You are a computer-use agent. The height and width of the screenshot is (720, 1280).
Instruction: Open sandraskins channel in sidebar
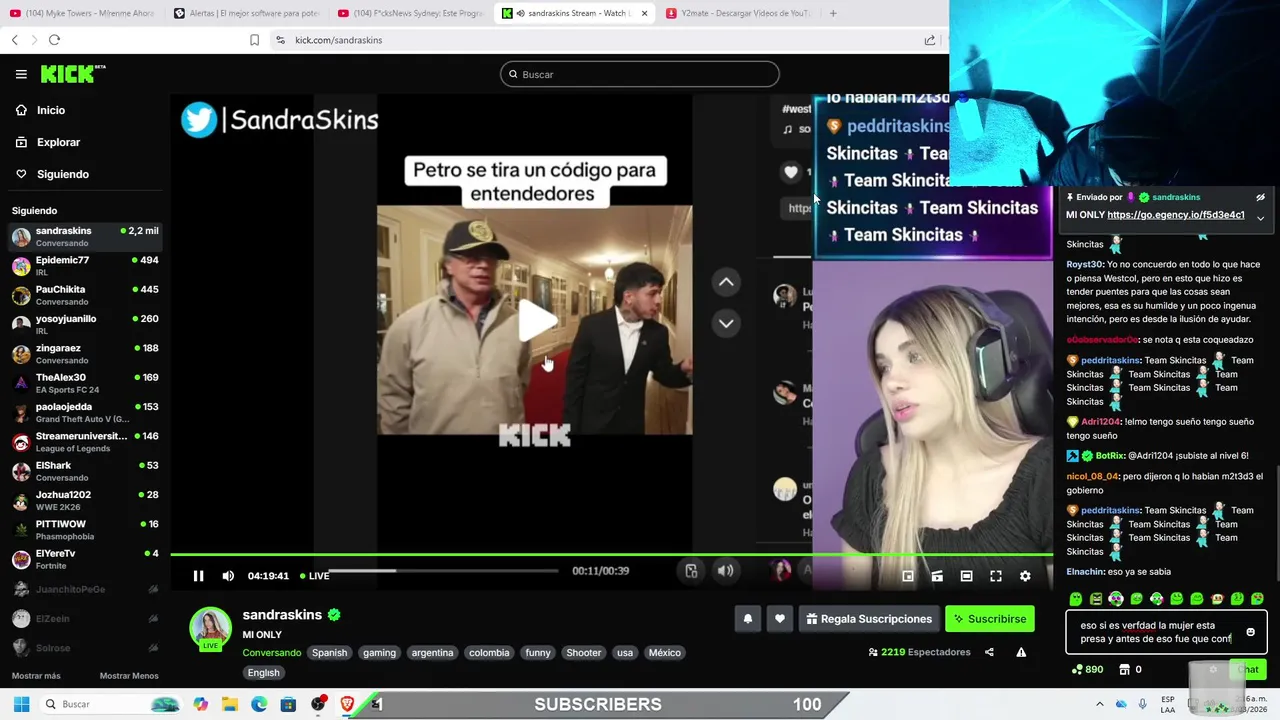coord(85,236)
